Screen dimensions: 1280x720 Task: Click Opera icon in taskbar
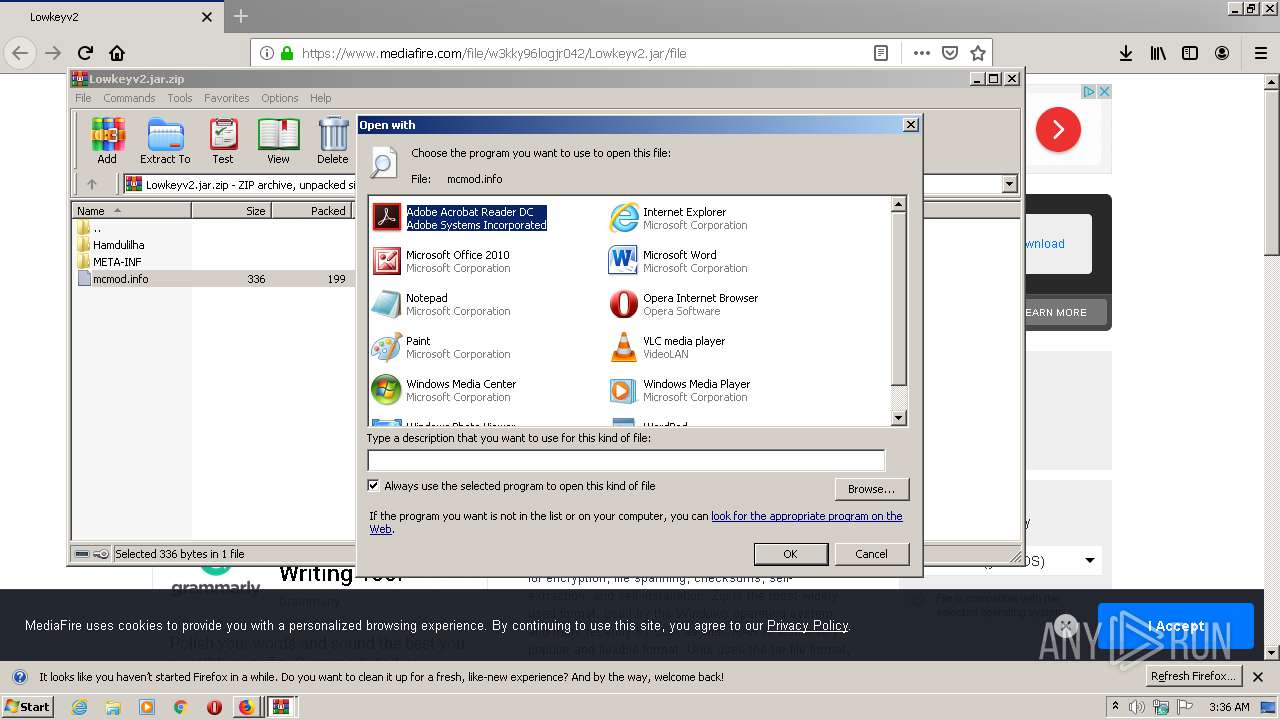click(213, 707)
